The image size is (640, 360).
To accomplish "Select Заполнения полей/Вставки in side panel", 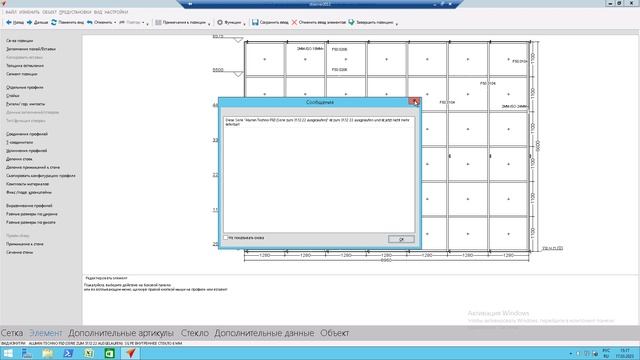I will [31, 49].
